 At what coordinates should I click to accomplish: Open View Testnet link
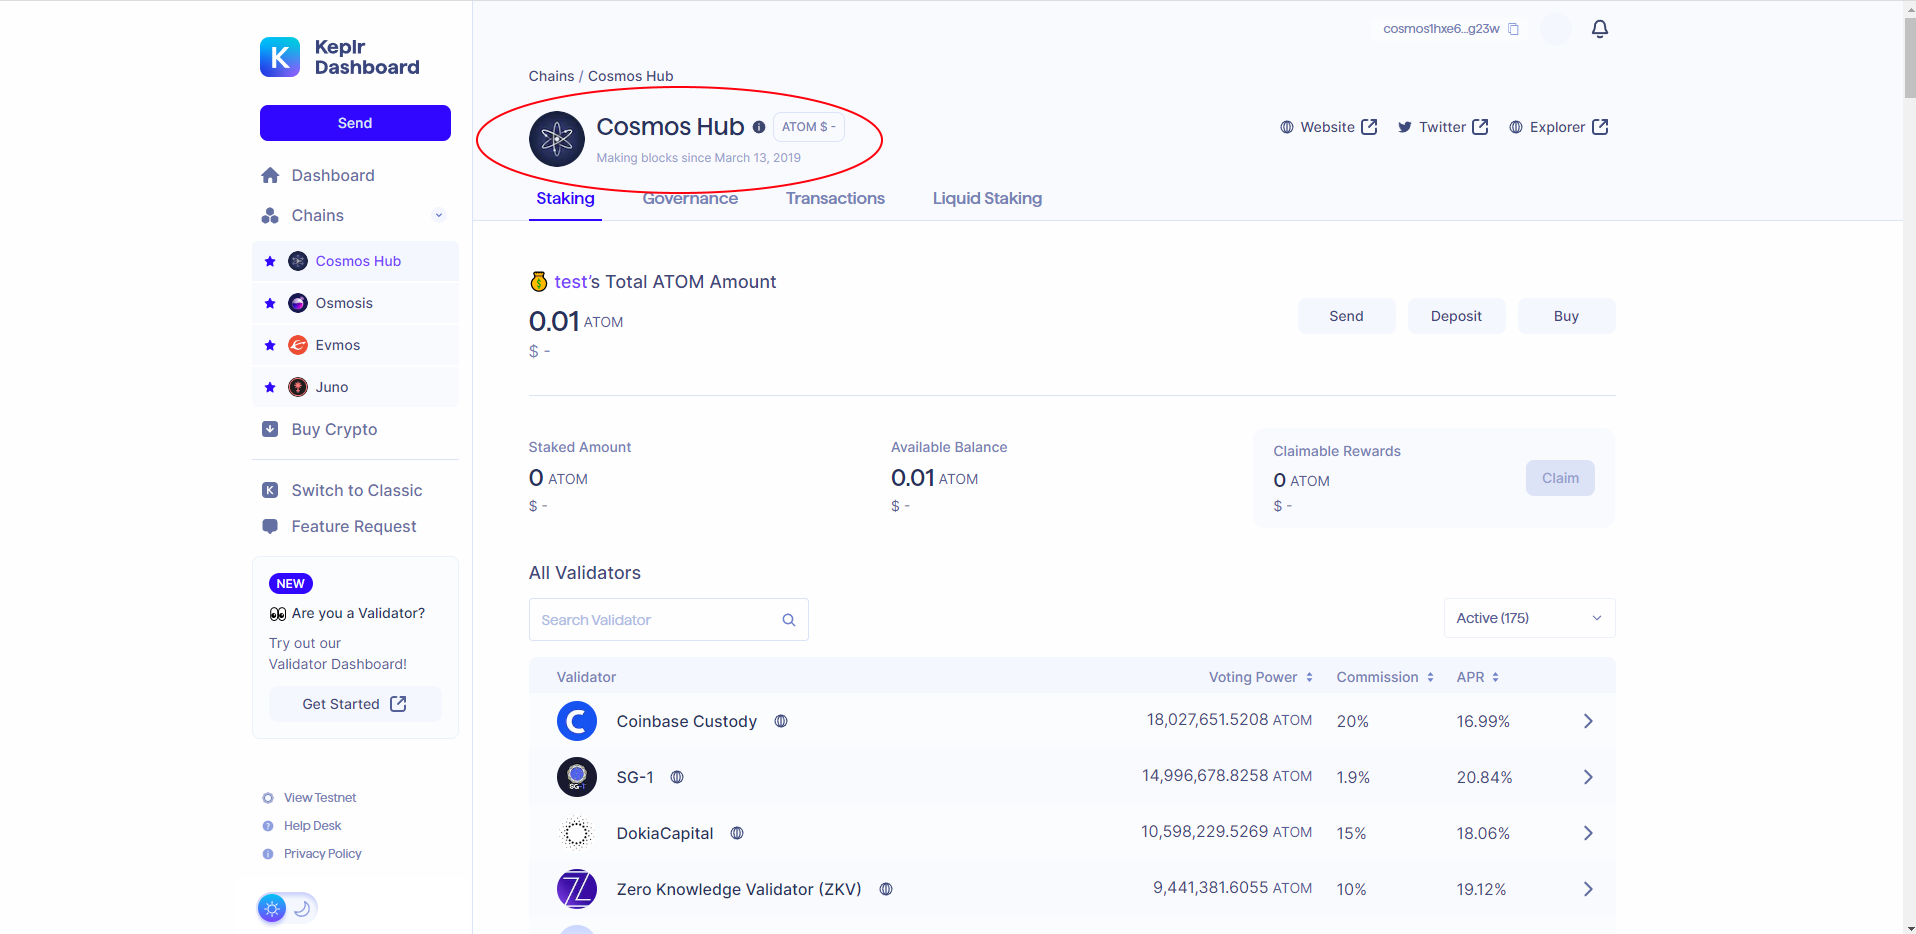(309, 798)
